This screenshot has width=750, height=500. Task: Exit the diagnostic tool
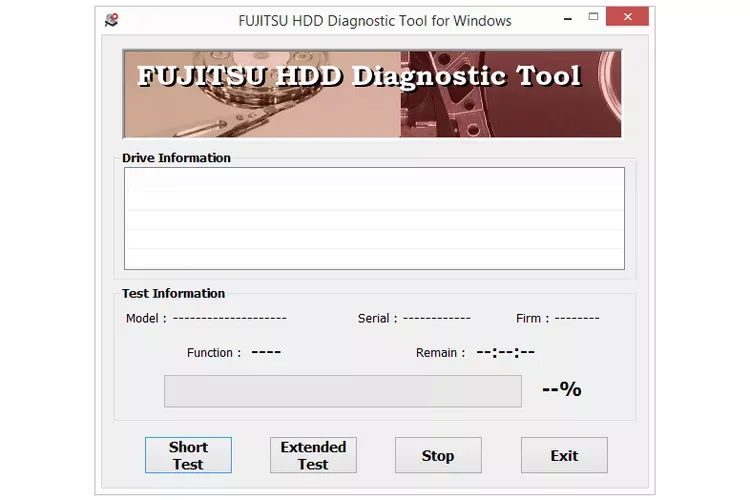(564, 455)
